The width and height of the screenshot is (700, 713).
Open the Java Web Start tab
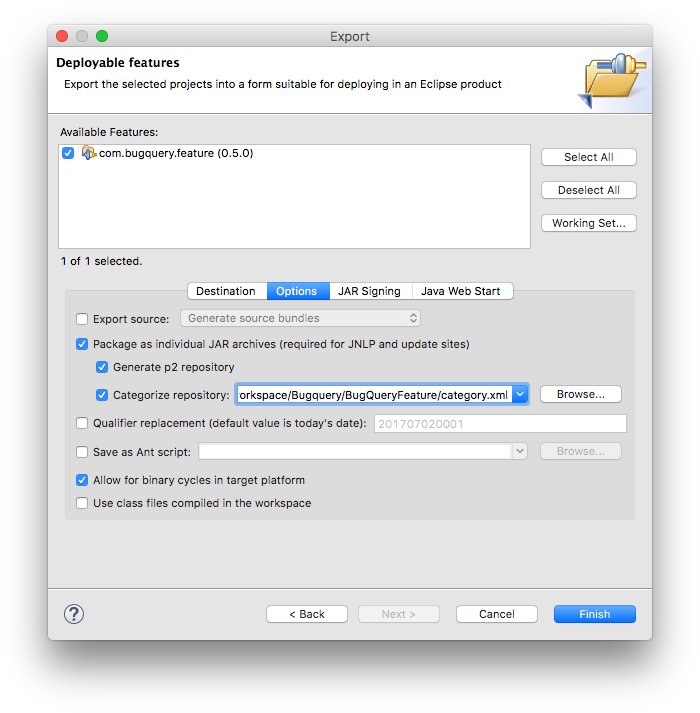(x=461, y=291)
